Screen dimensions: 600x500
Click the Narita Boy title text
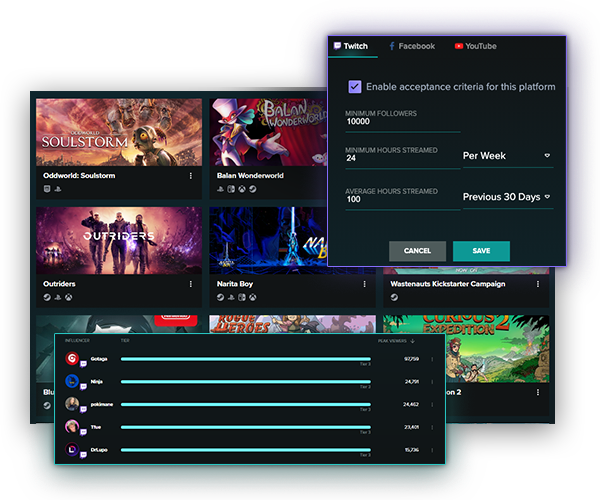click(x=235, y=284)
